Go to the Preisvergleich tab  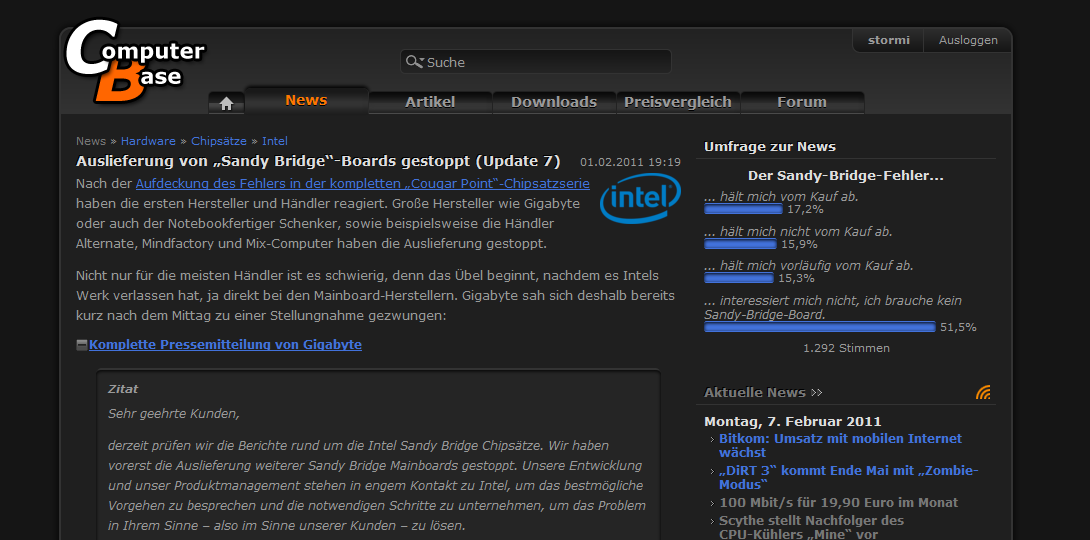pyautogui.click(x=678, y=102)
